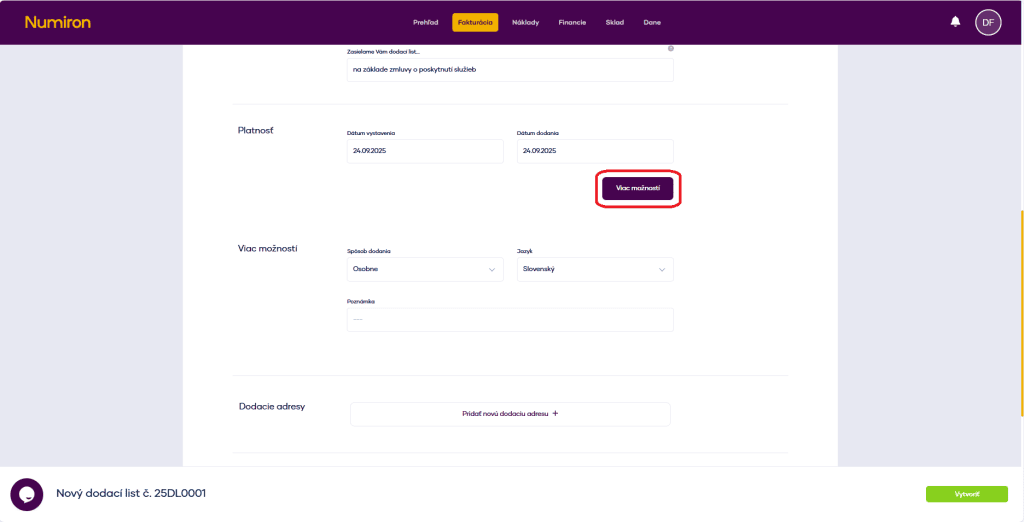
Task: Open the notifications bell
Action: pyautogui.click(x=955, y=22)
